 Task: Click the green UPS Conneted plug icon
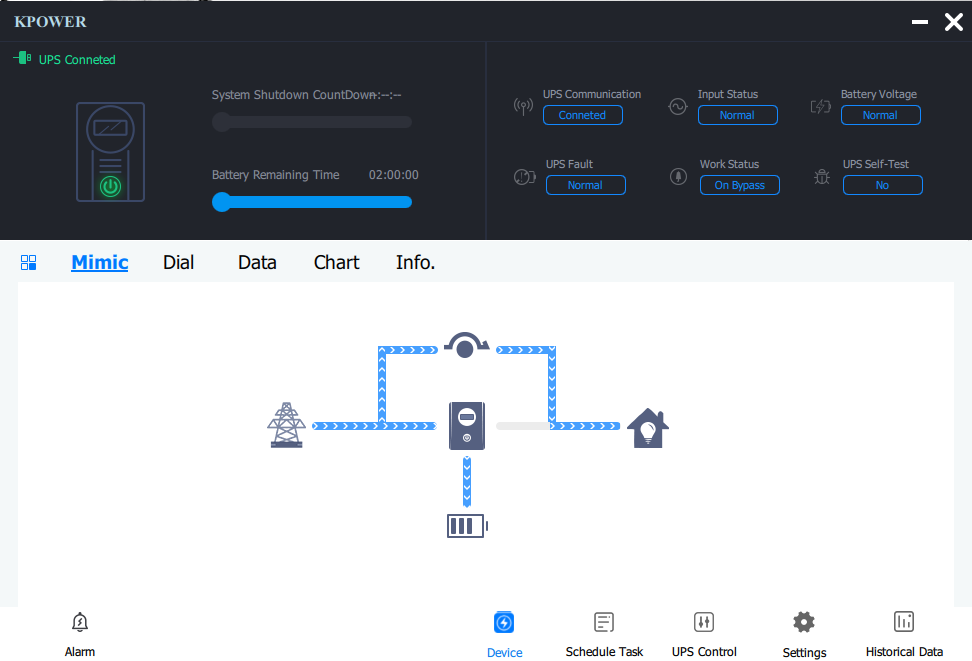click(x=22, y=58)
